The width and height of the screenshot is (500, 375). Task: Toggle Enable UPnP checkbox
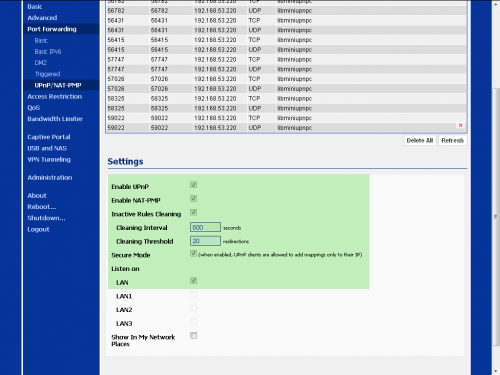point(193,185)
